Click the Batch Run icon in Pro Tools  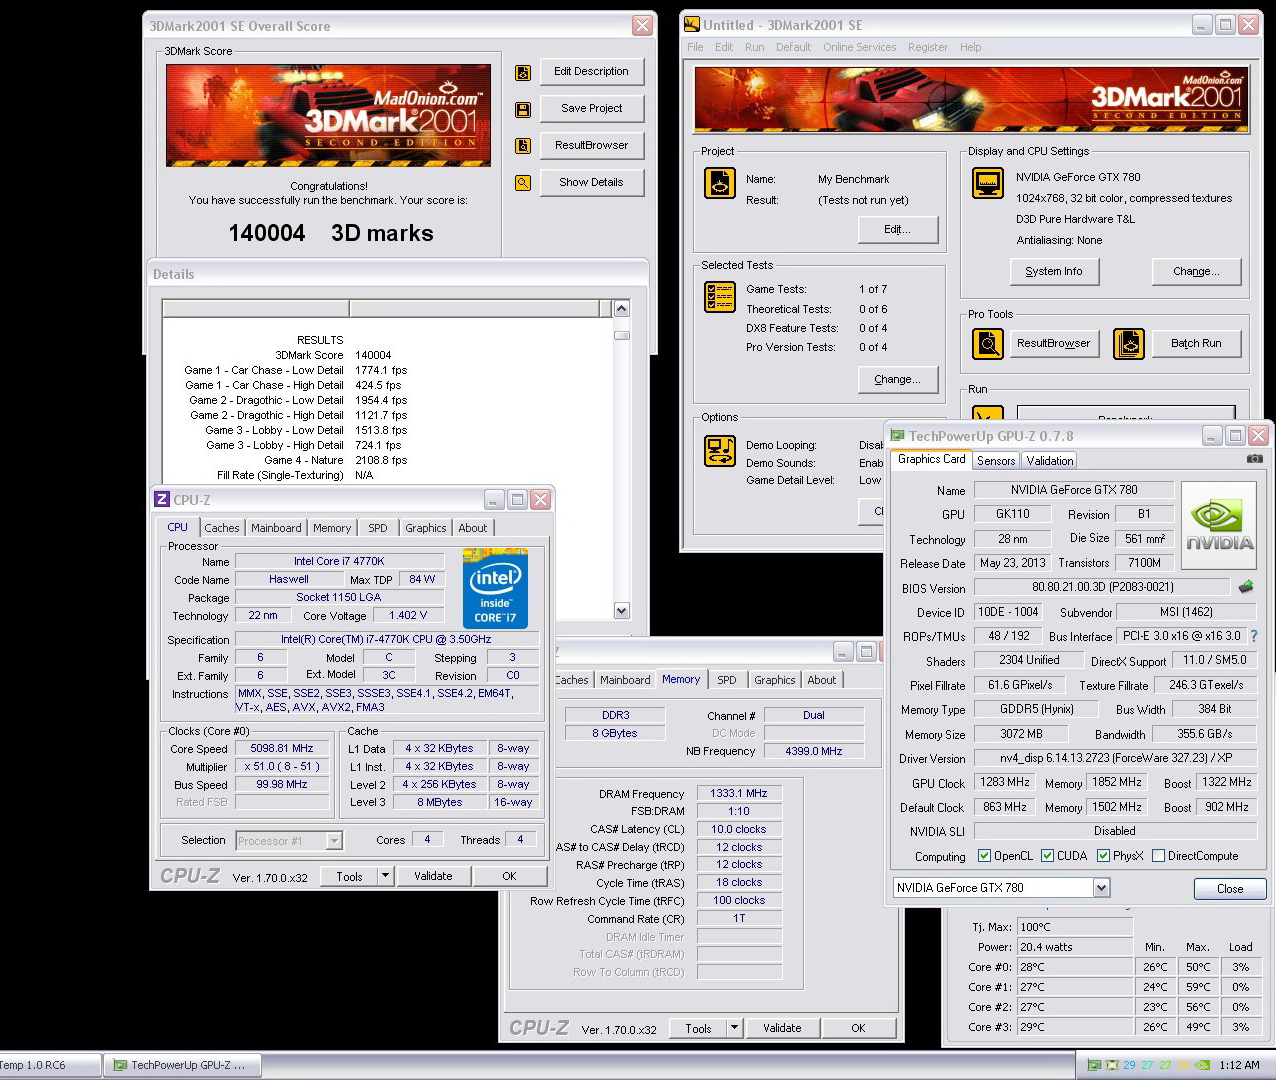pos(1129,344)
